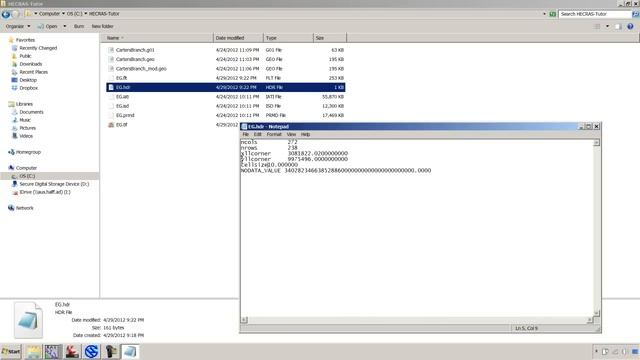Click the Desktop icon in Favorites
Screen dimensions: 640x360
pos(14,80)
